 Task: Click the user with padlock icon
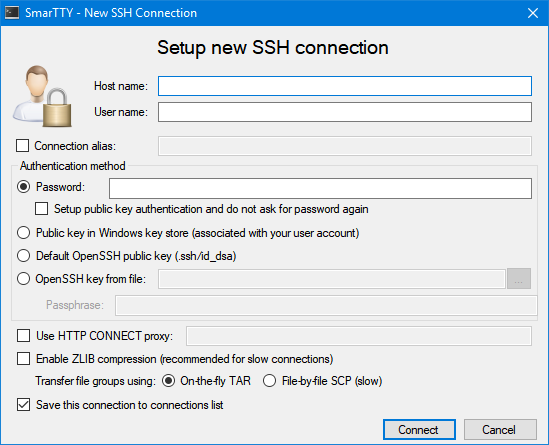(42, 96)
